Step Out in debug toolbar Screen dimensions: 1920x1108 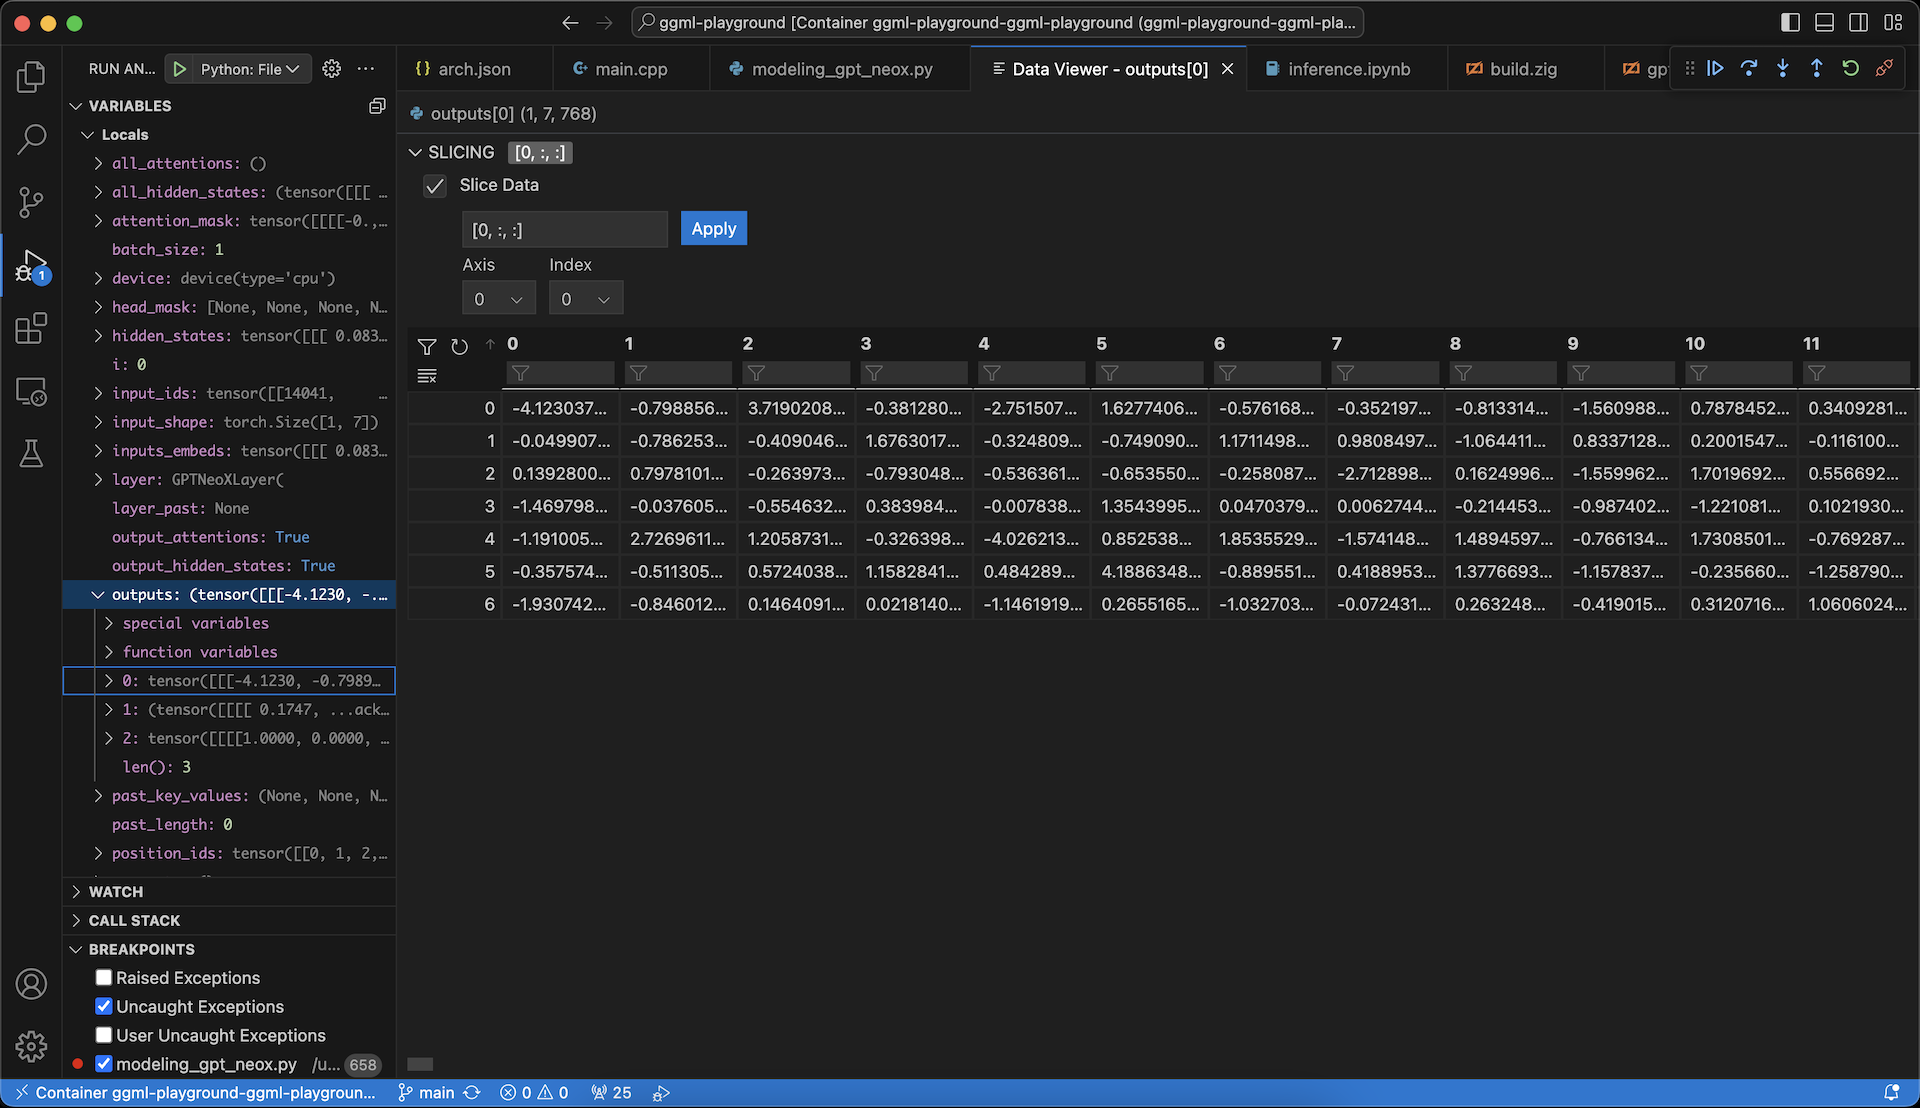1817,68
